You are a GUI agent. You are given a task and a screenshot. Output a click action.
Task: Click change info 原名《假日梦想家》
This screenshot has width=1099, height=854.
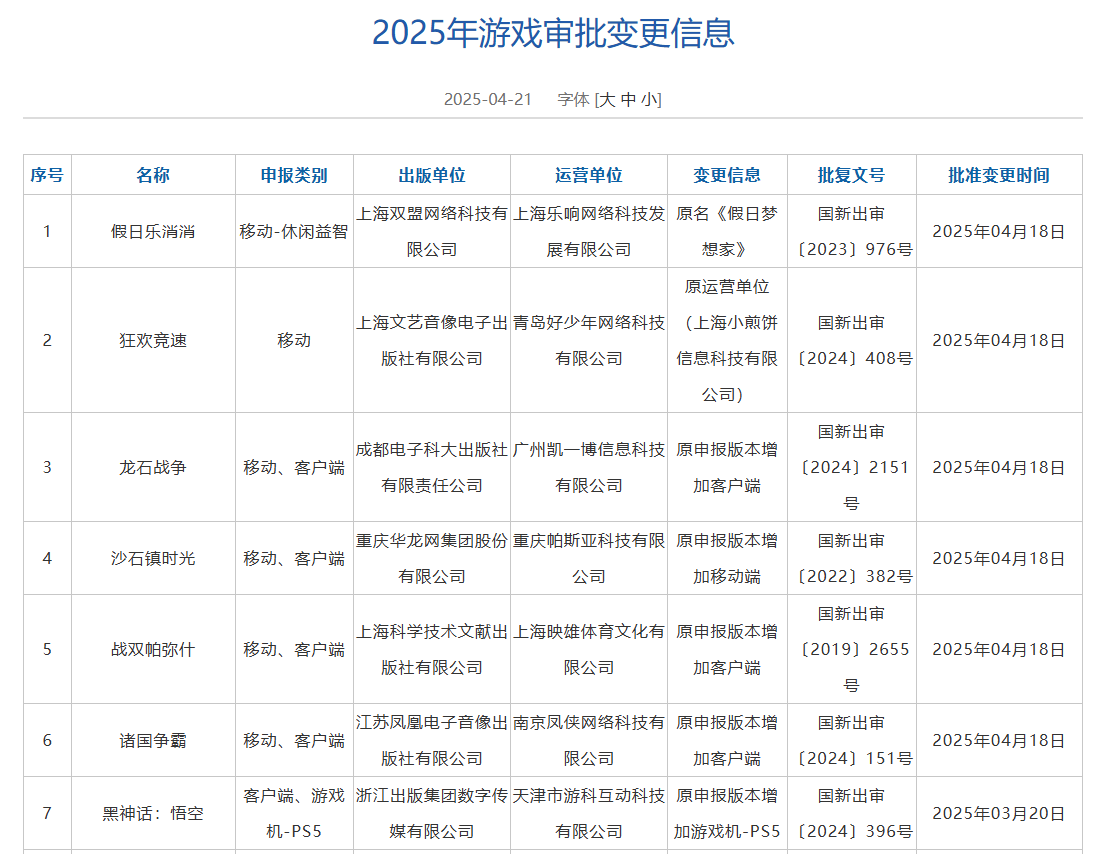click(727, 231)
